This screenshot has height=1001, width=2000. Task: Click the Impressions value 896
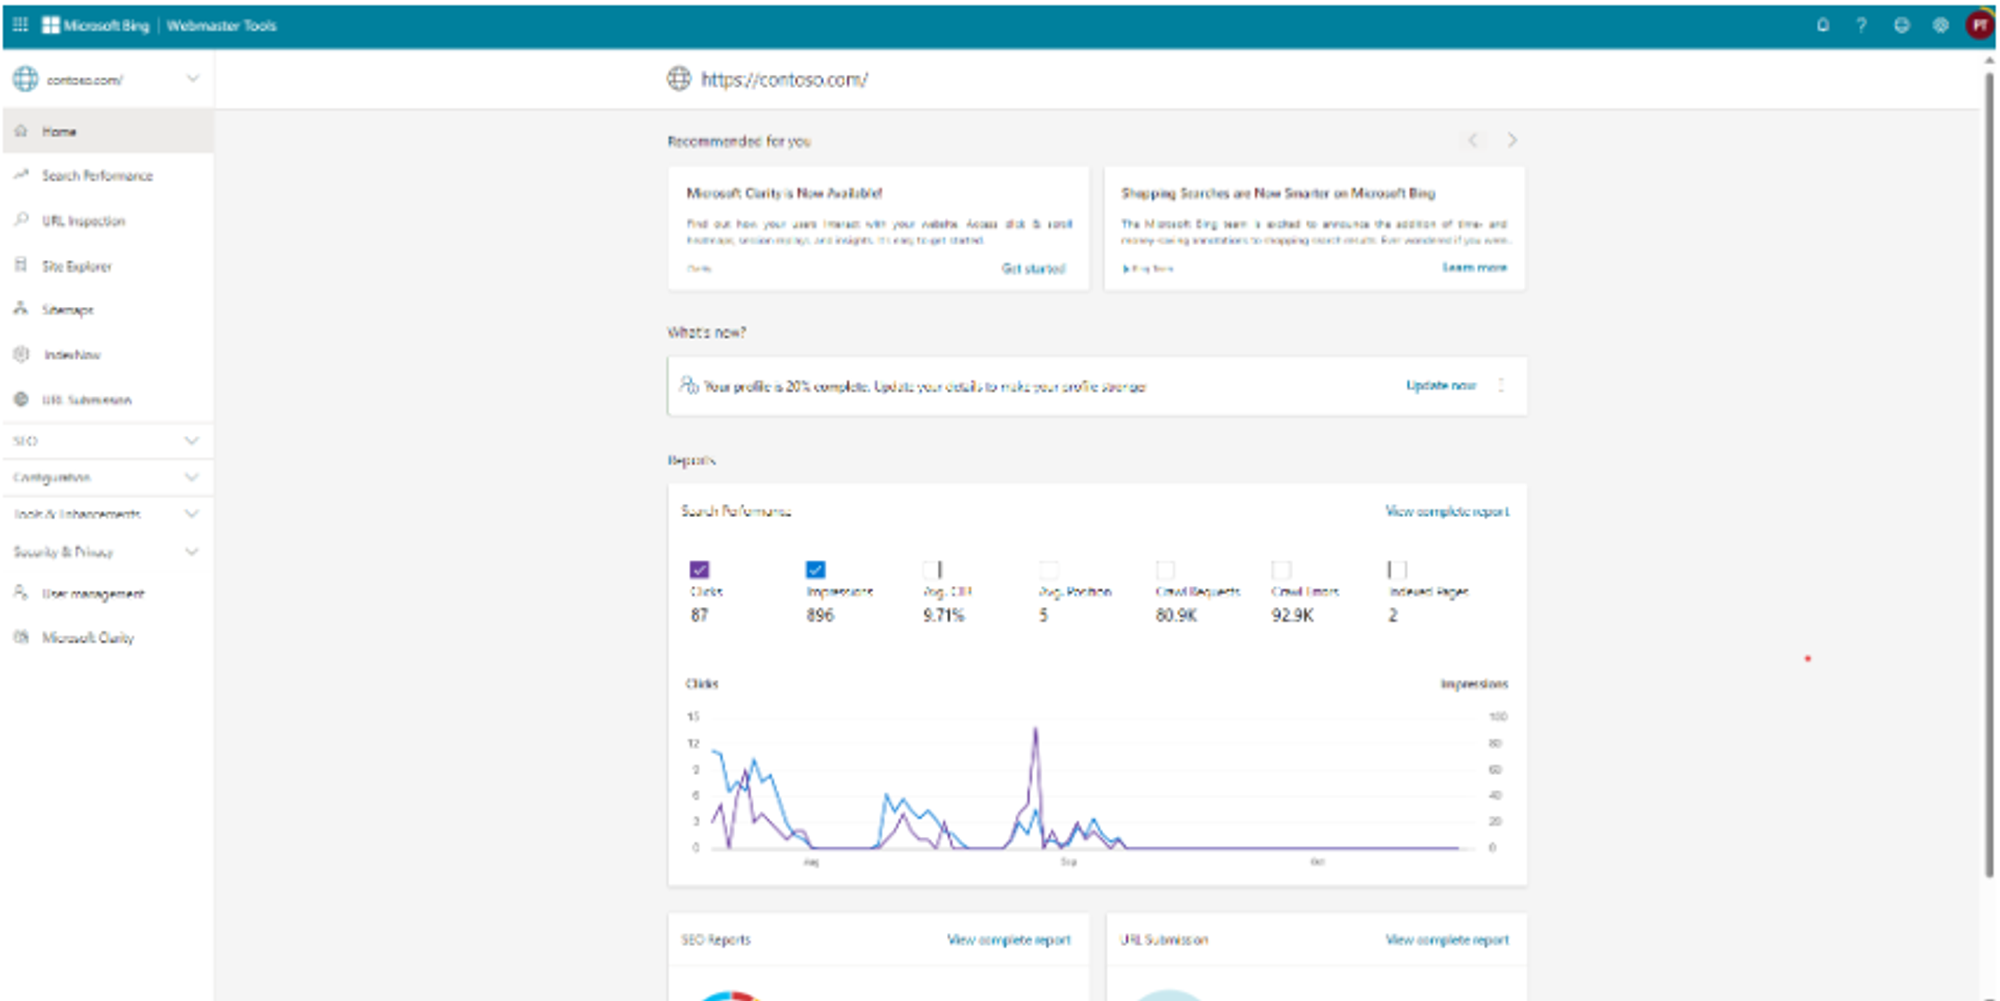(820, 615)
